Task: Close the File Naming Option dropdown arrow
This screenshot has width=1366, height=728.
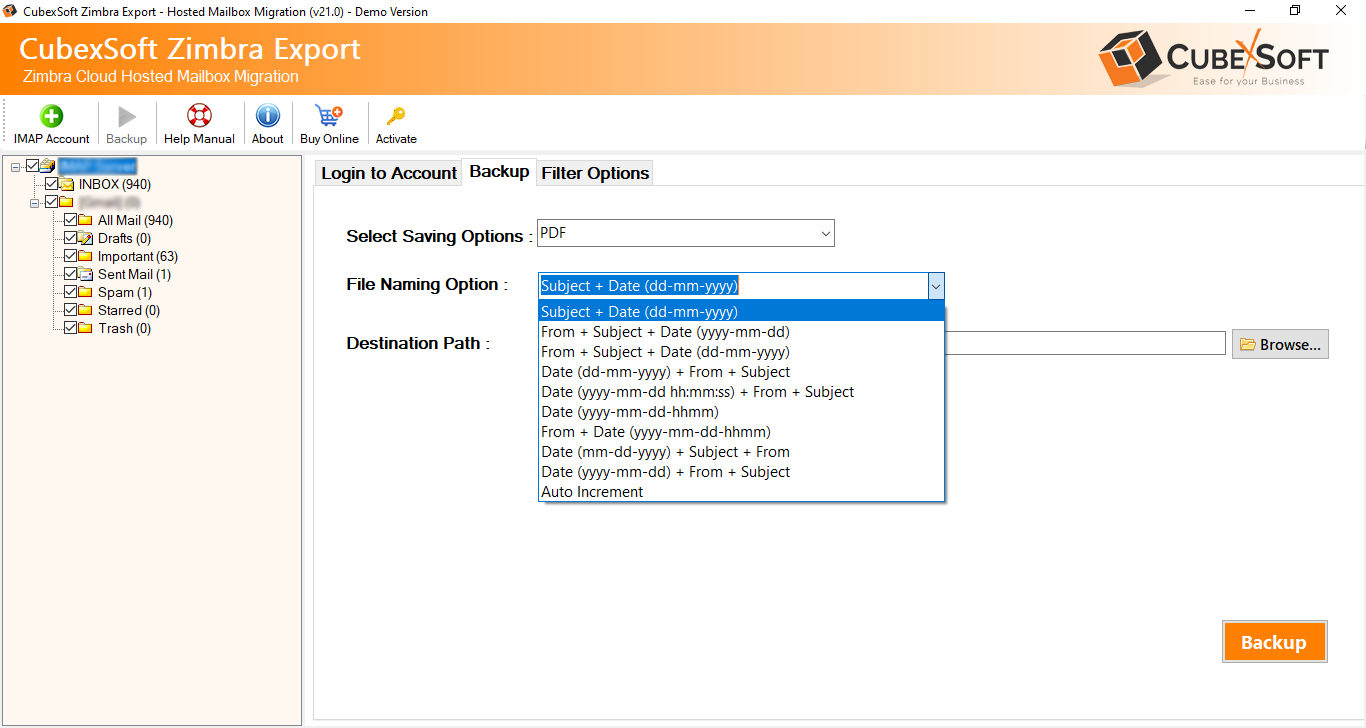Action: point(936,286)
